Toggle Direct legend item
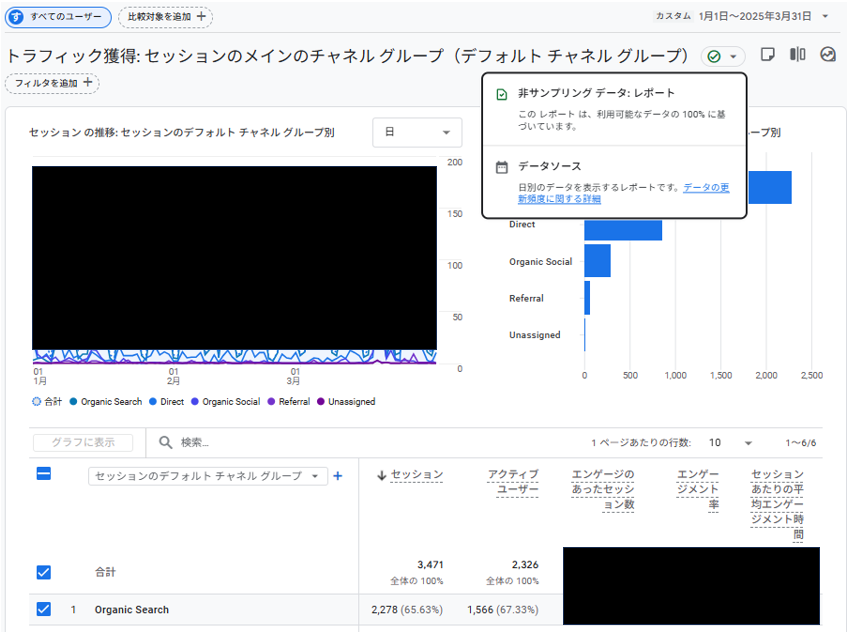This screenshot has height=632, width=848. point(167,402)
